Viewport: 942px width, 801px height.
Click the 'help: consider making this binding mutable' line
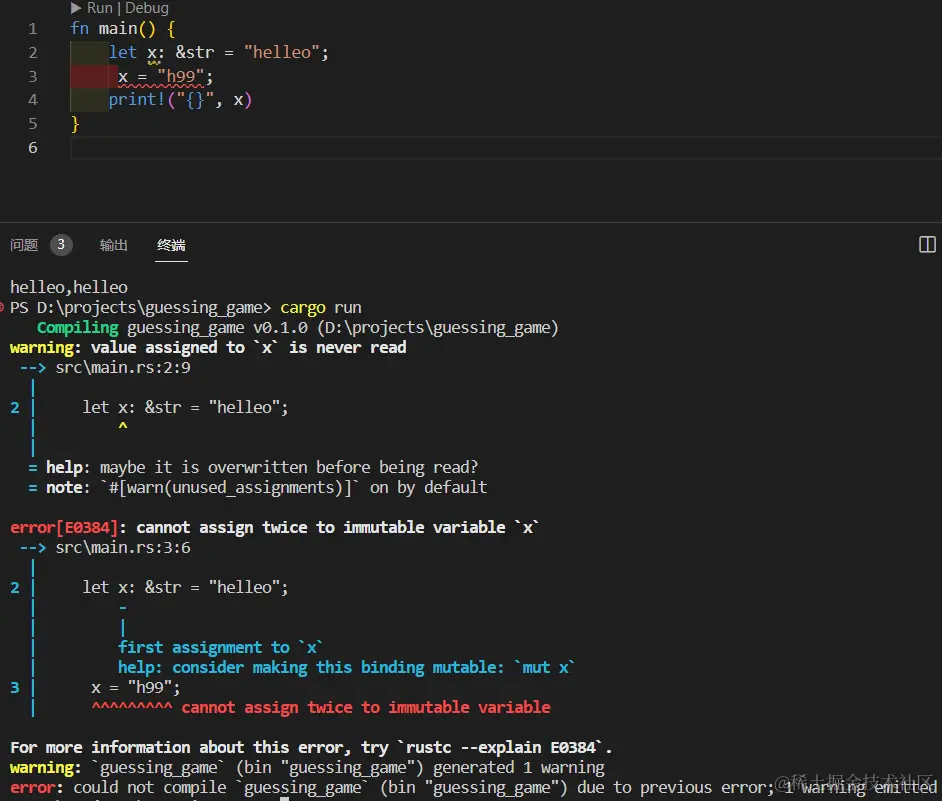tap(346, 668)
